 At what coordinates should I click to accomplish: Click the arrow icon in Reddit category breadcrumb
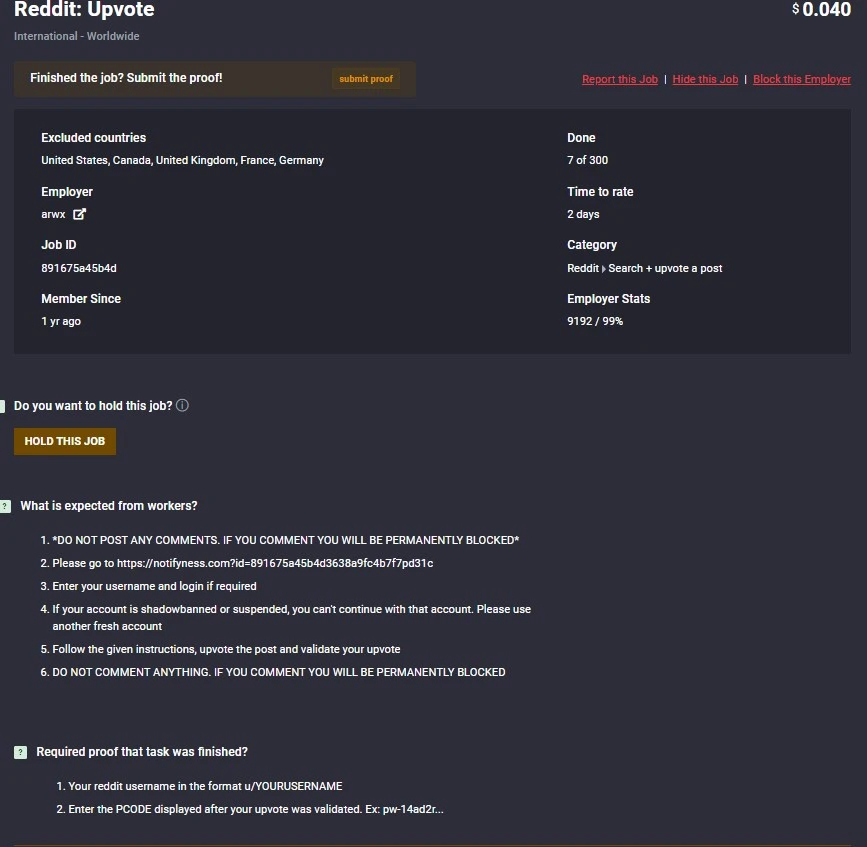click(x=603, y=269)
